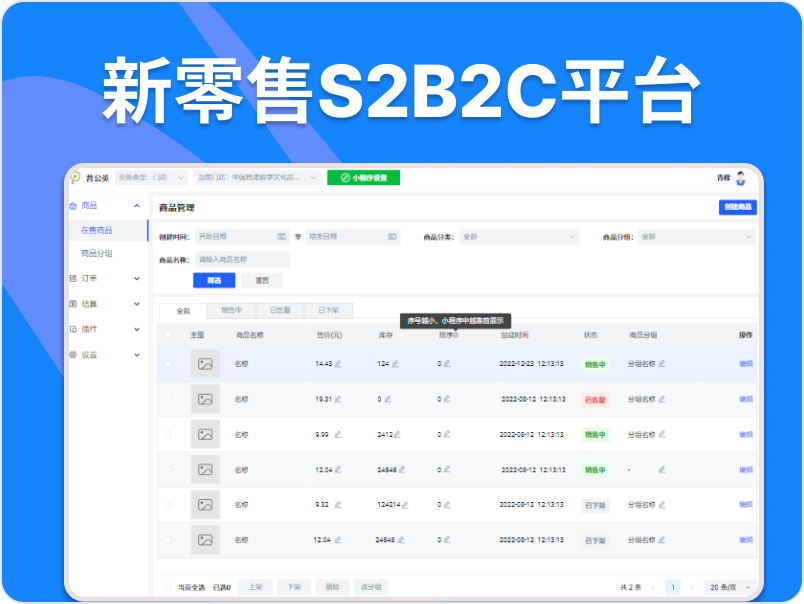
Task: Switch to the 已售罄 tab
Action: pos(282,310)
